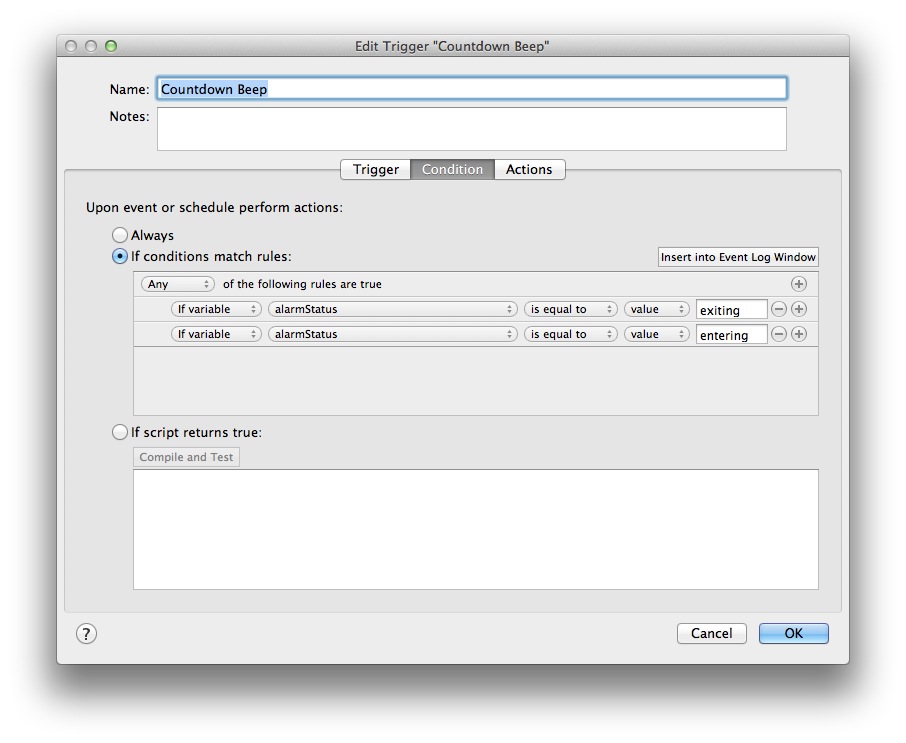Click the 'exiting' value field
Screen dimensions: 906x743
[x=732, y=310]
